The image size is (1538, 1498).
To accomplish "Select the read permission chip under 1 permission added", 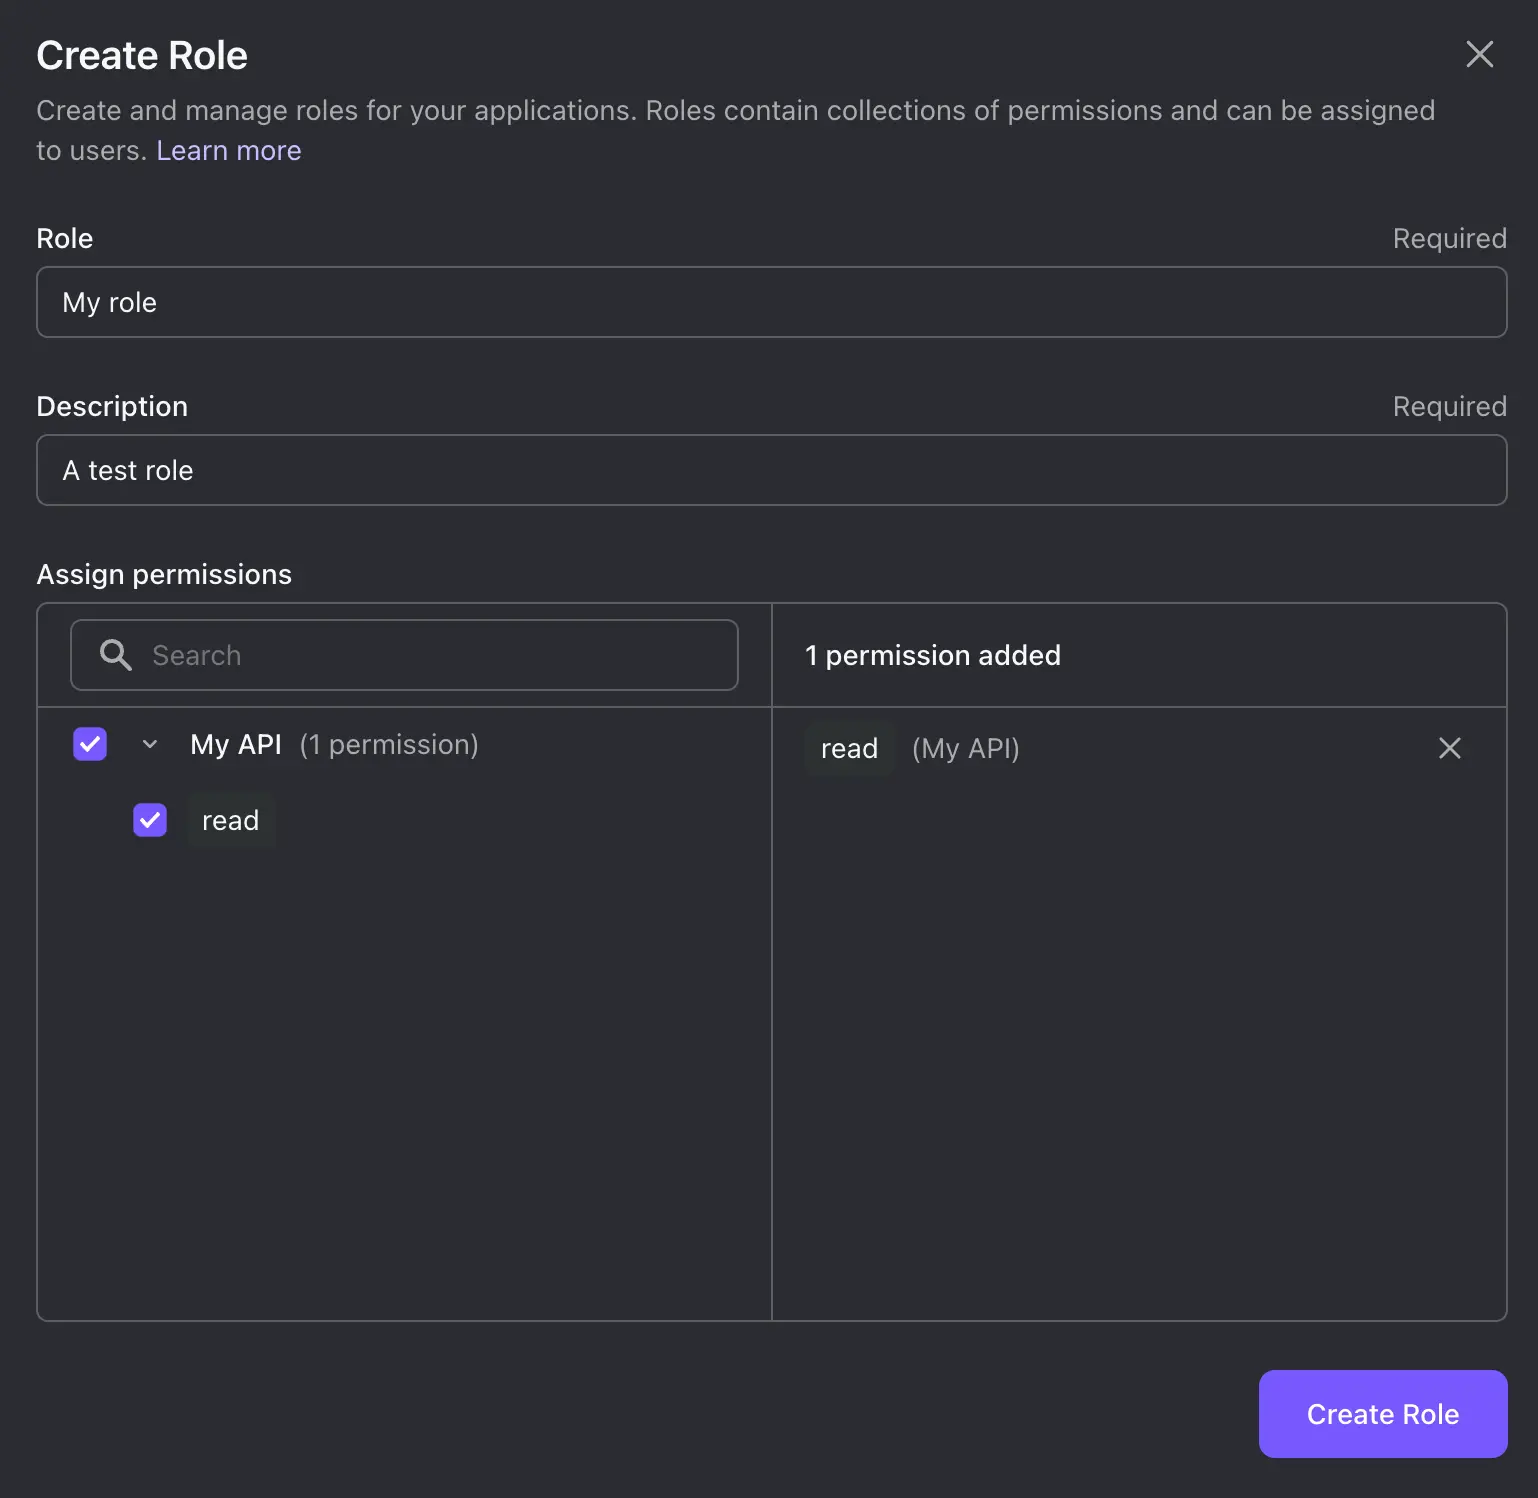I will [x=848, y=748].
